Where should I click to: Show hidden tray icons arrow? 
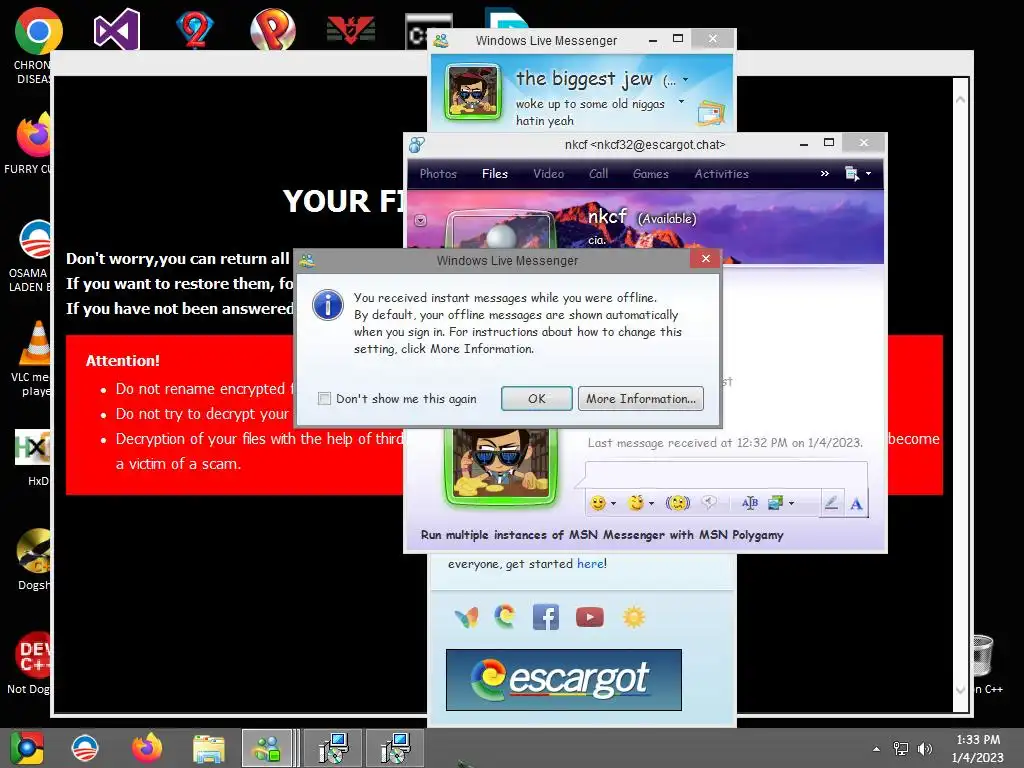[876, 749]
